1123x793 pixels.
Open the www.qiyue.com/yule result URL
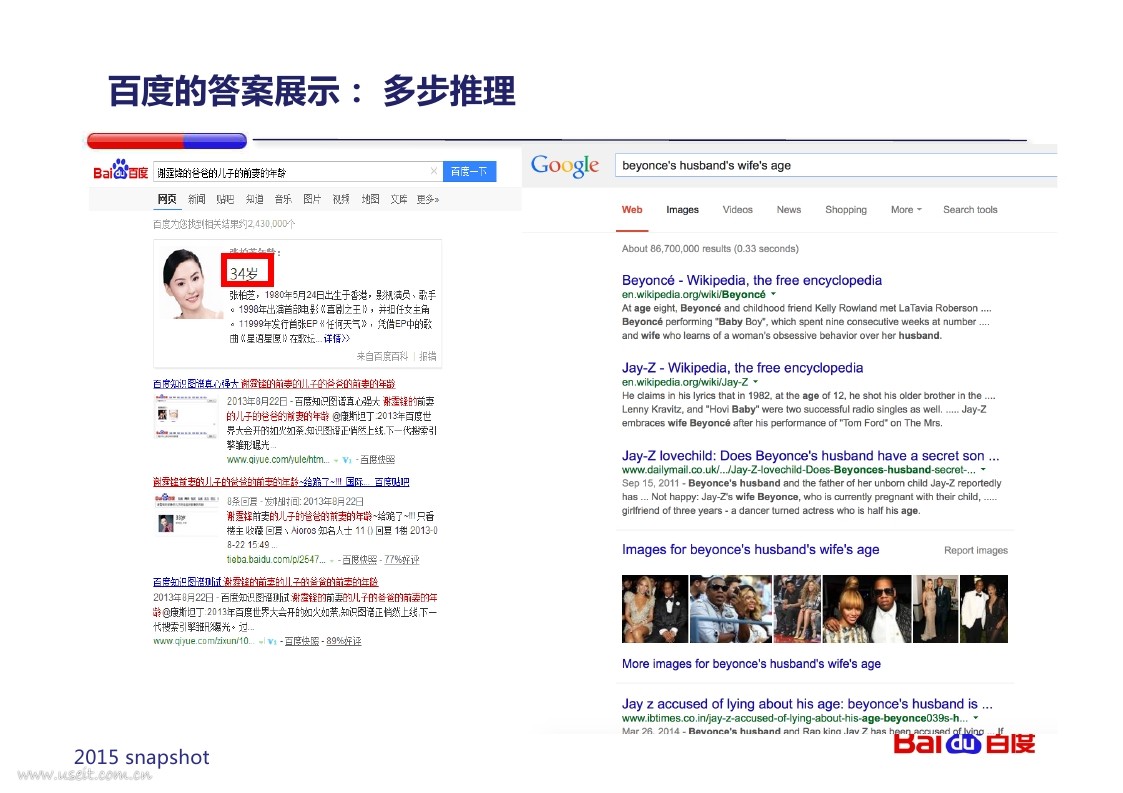278,459
